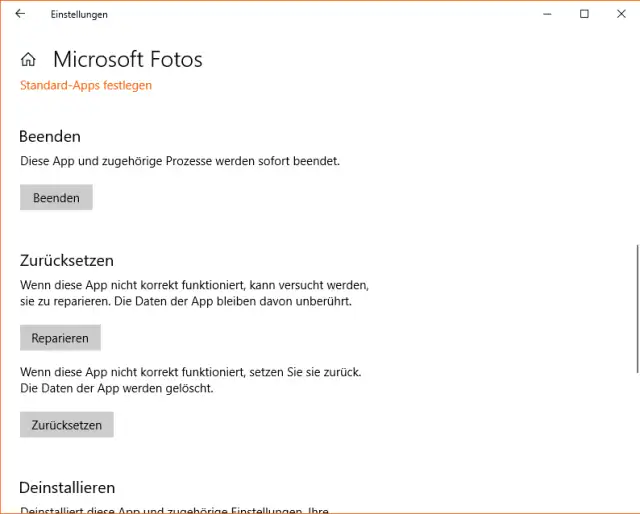Click the Deinstallieren section heading
This screenshot has width=640, height=514.
pyautogui.click(x=67, y=488)
